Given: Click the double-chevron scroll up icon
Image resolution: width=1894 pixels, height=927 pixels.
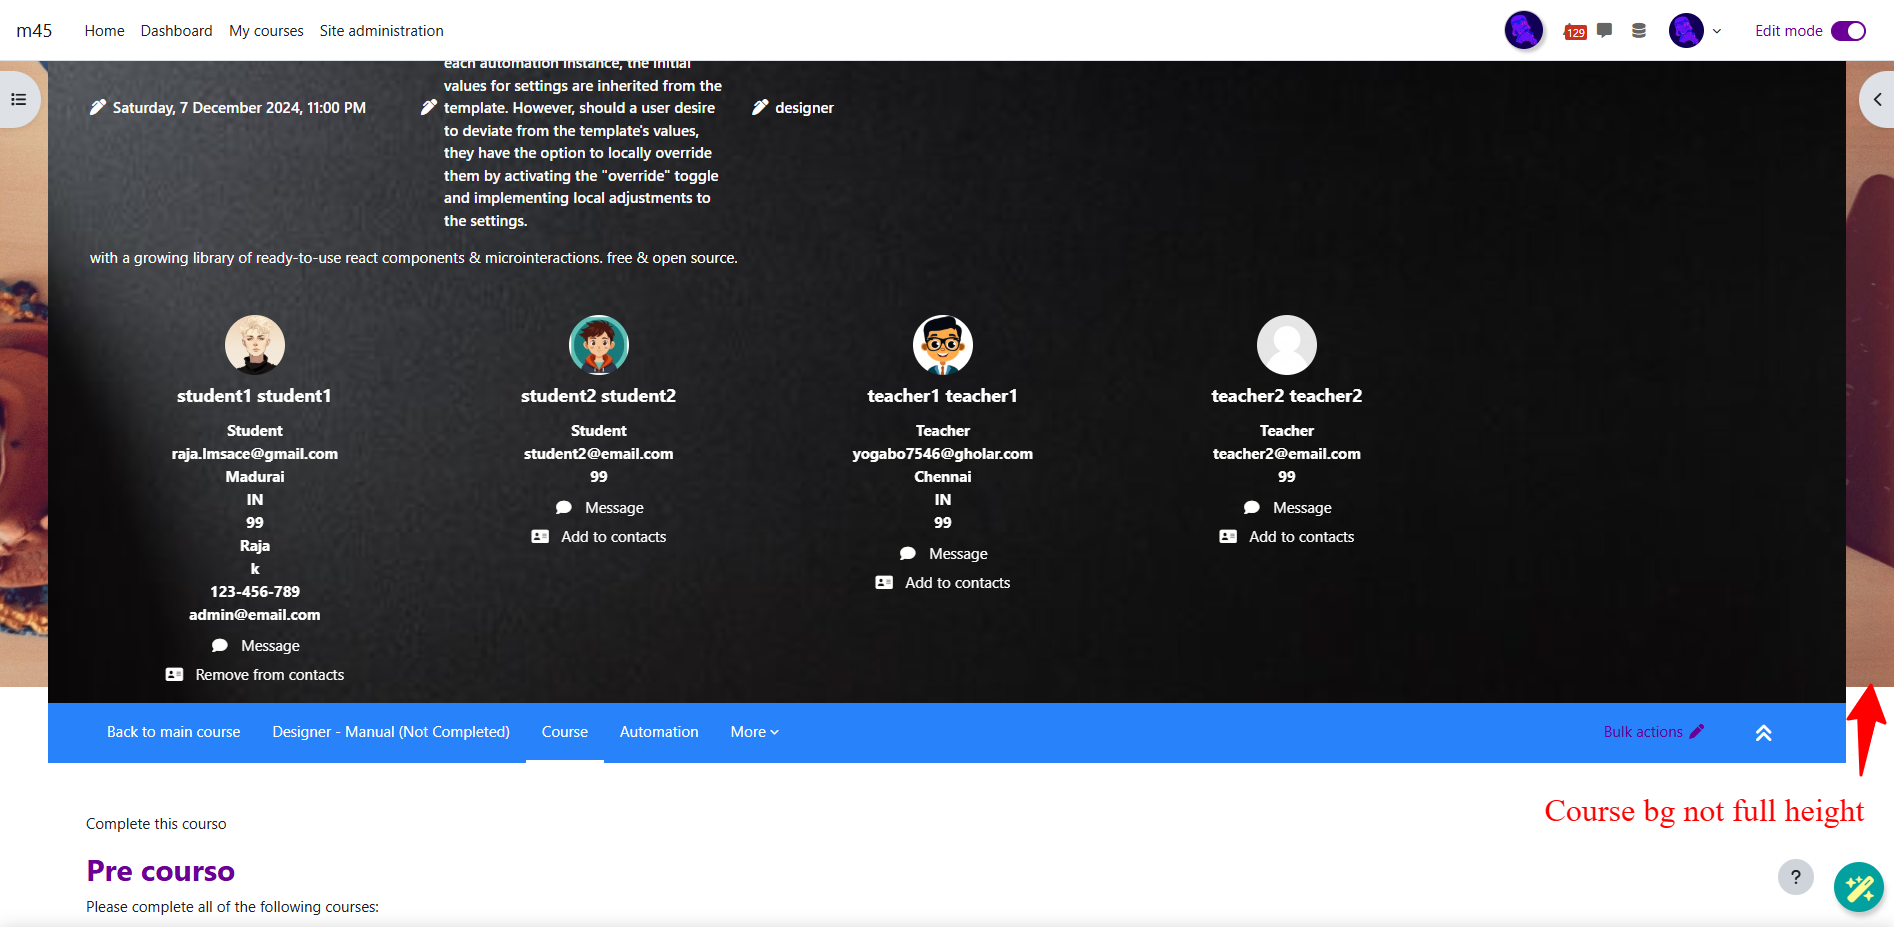Looking at the screenshot, I should 1763,733.
